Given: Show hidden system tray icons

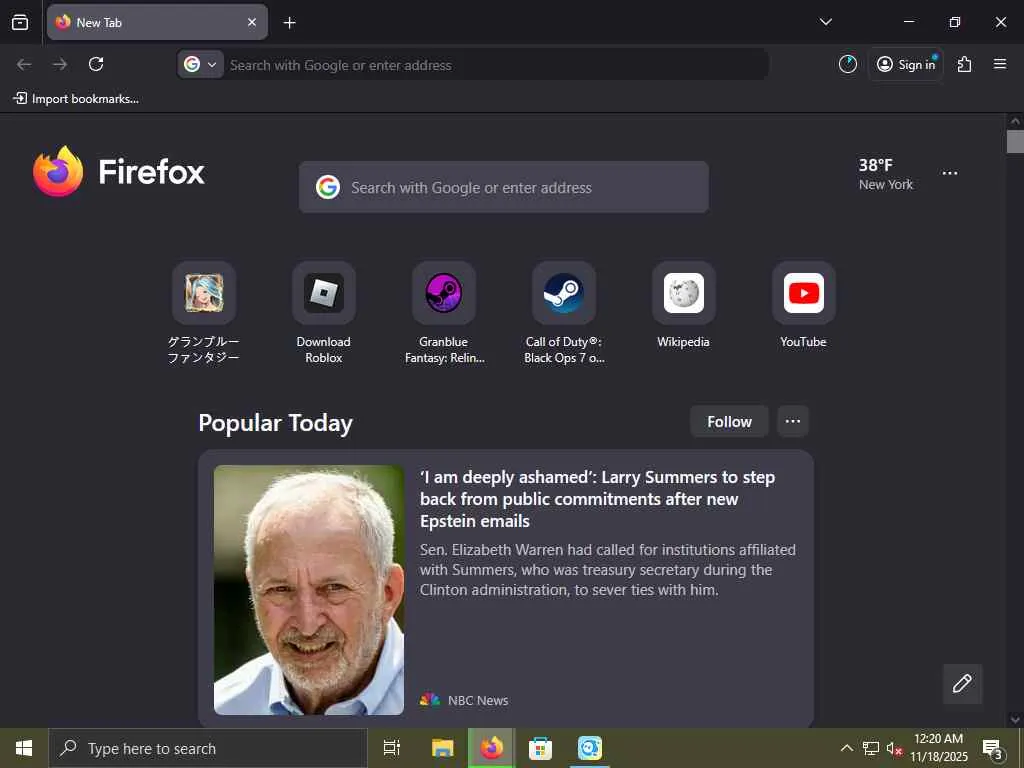Looking at the screenshot, I should click(846, 748).
